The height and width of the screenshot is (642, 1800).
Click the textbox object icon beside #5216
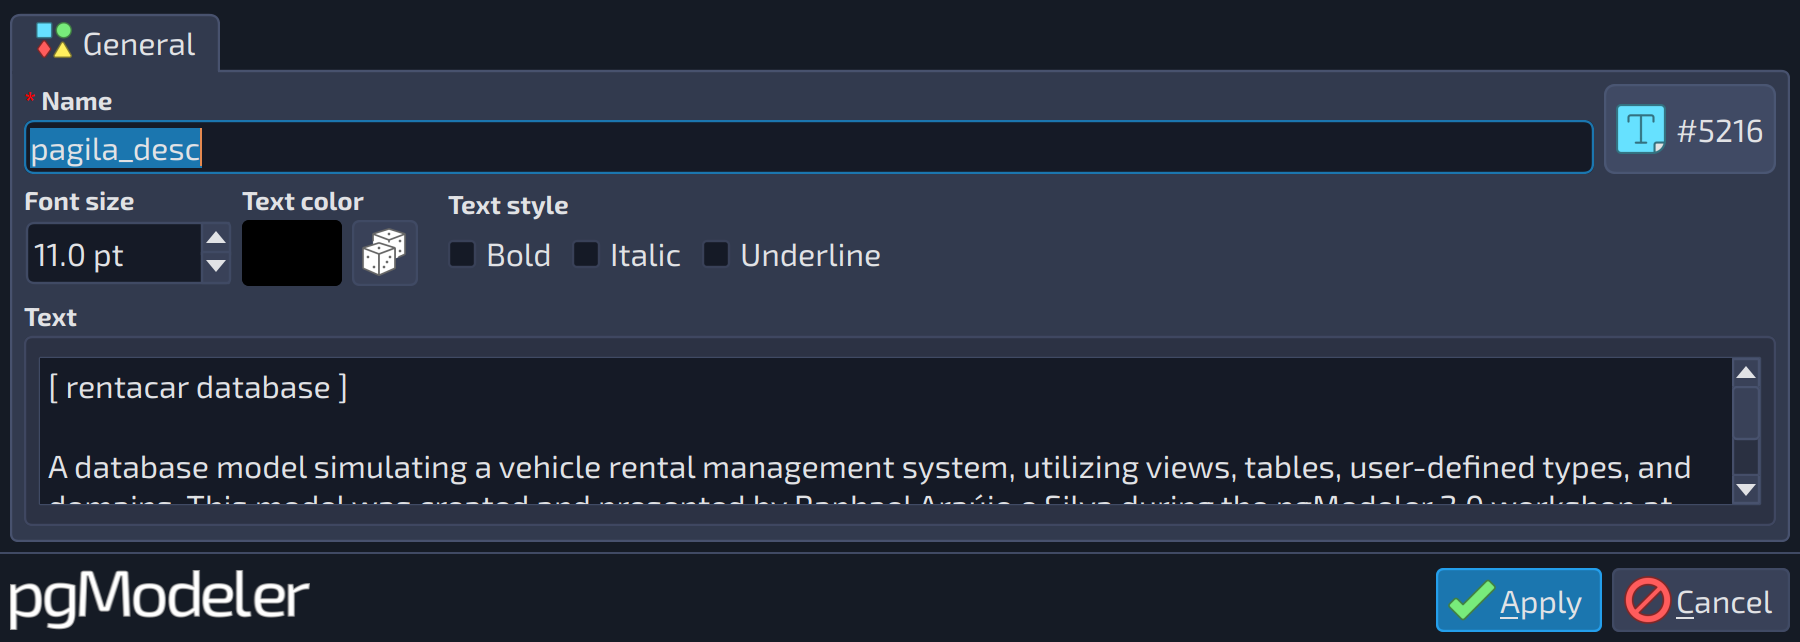tap(1641, 130)
